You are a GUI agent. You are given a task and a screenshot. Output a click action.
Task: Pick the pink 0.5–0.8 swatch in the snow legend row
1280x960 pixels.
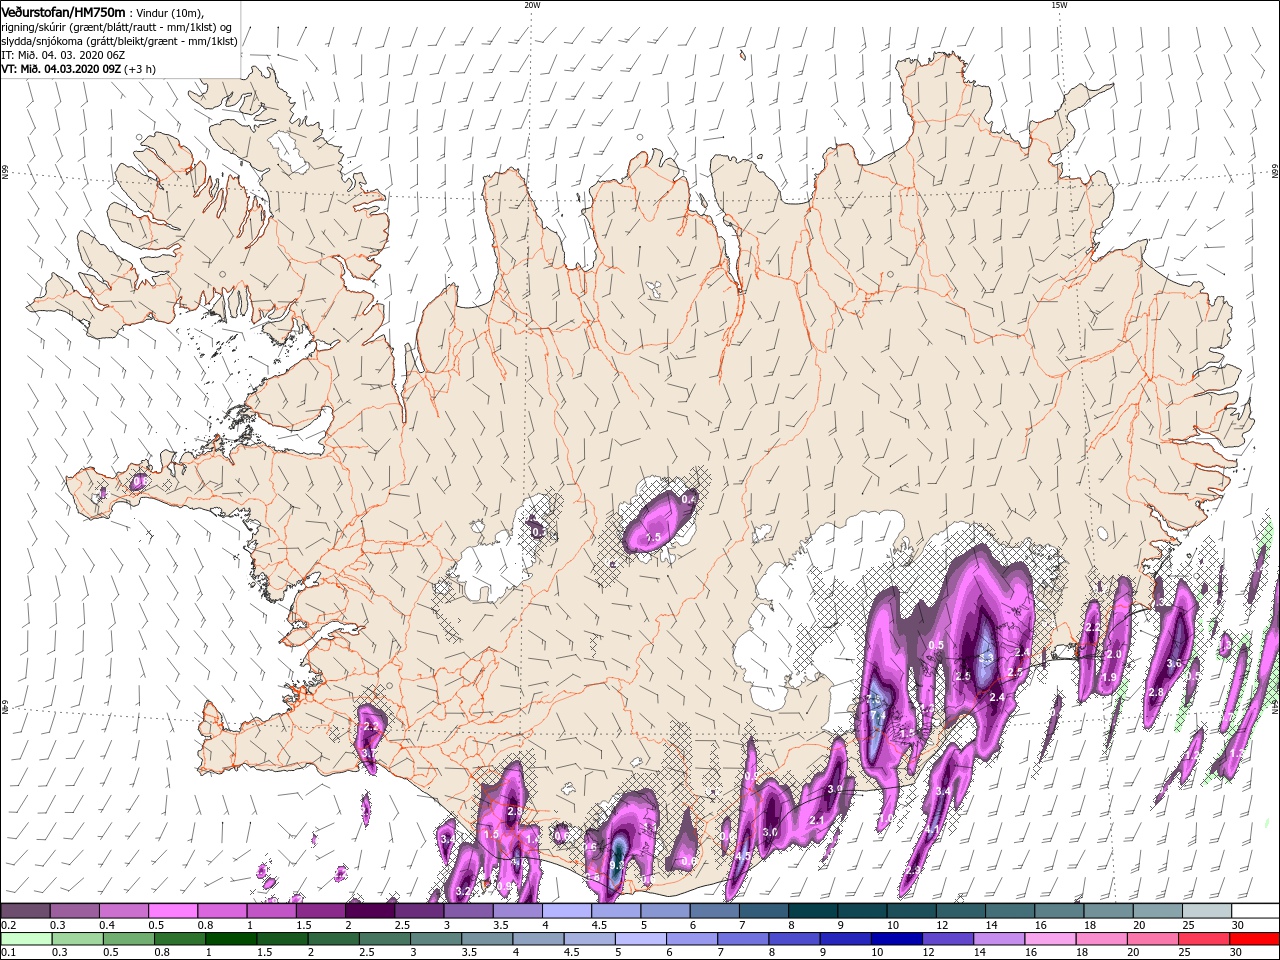(173, 911)
